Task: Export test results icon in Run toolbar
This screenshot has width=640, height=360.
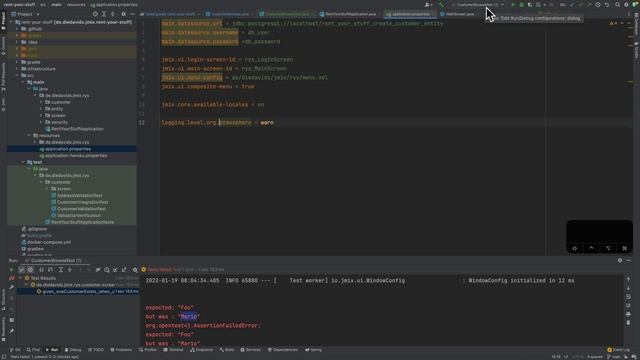Action: [124, 269]
